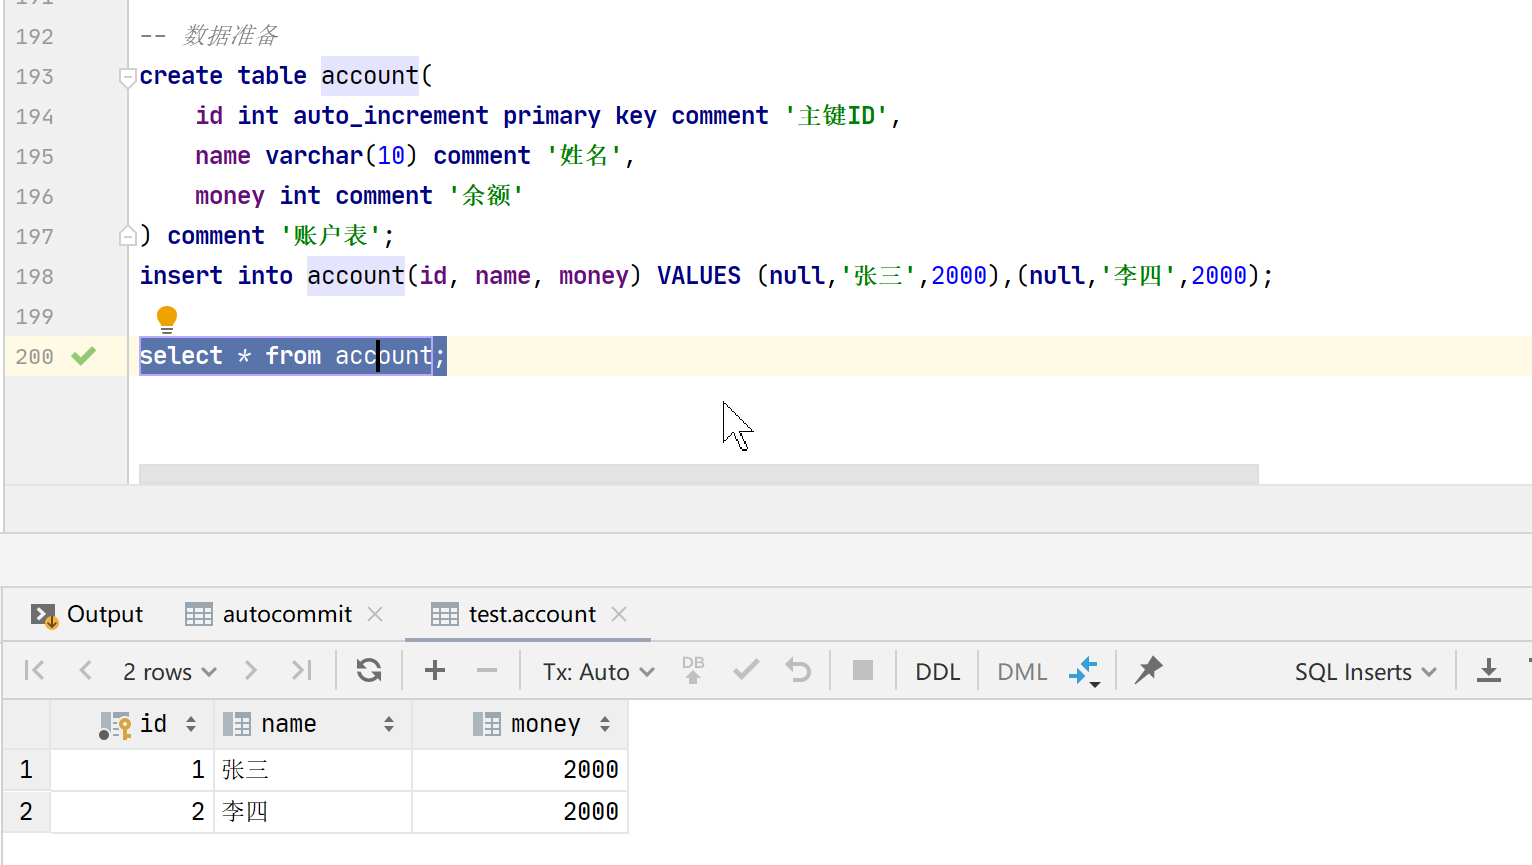Screen dimensions: 1532x865
Task: Click the DDL button
Action: [x=937, y=672]
